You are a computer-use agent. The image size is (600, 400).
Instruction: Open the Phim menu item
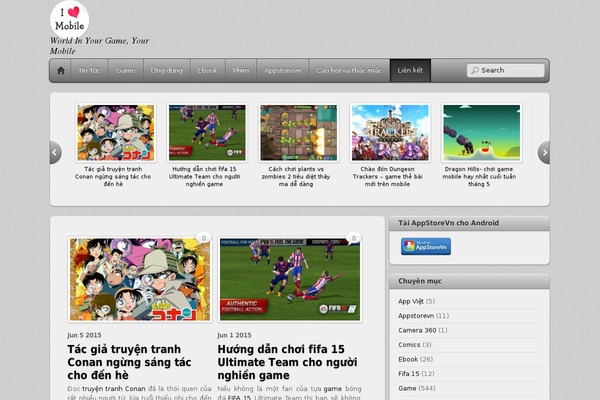[241, 70]
